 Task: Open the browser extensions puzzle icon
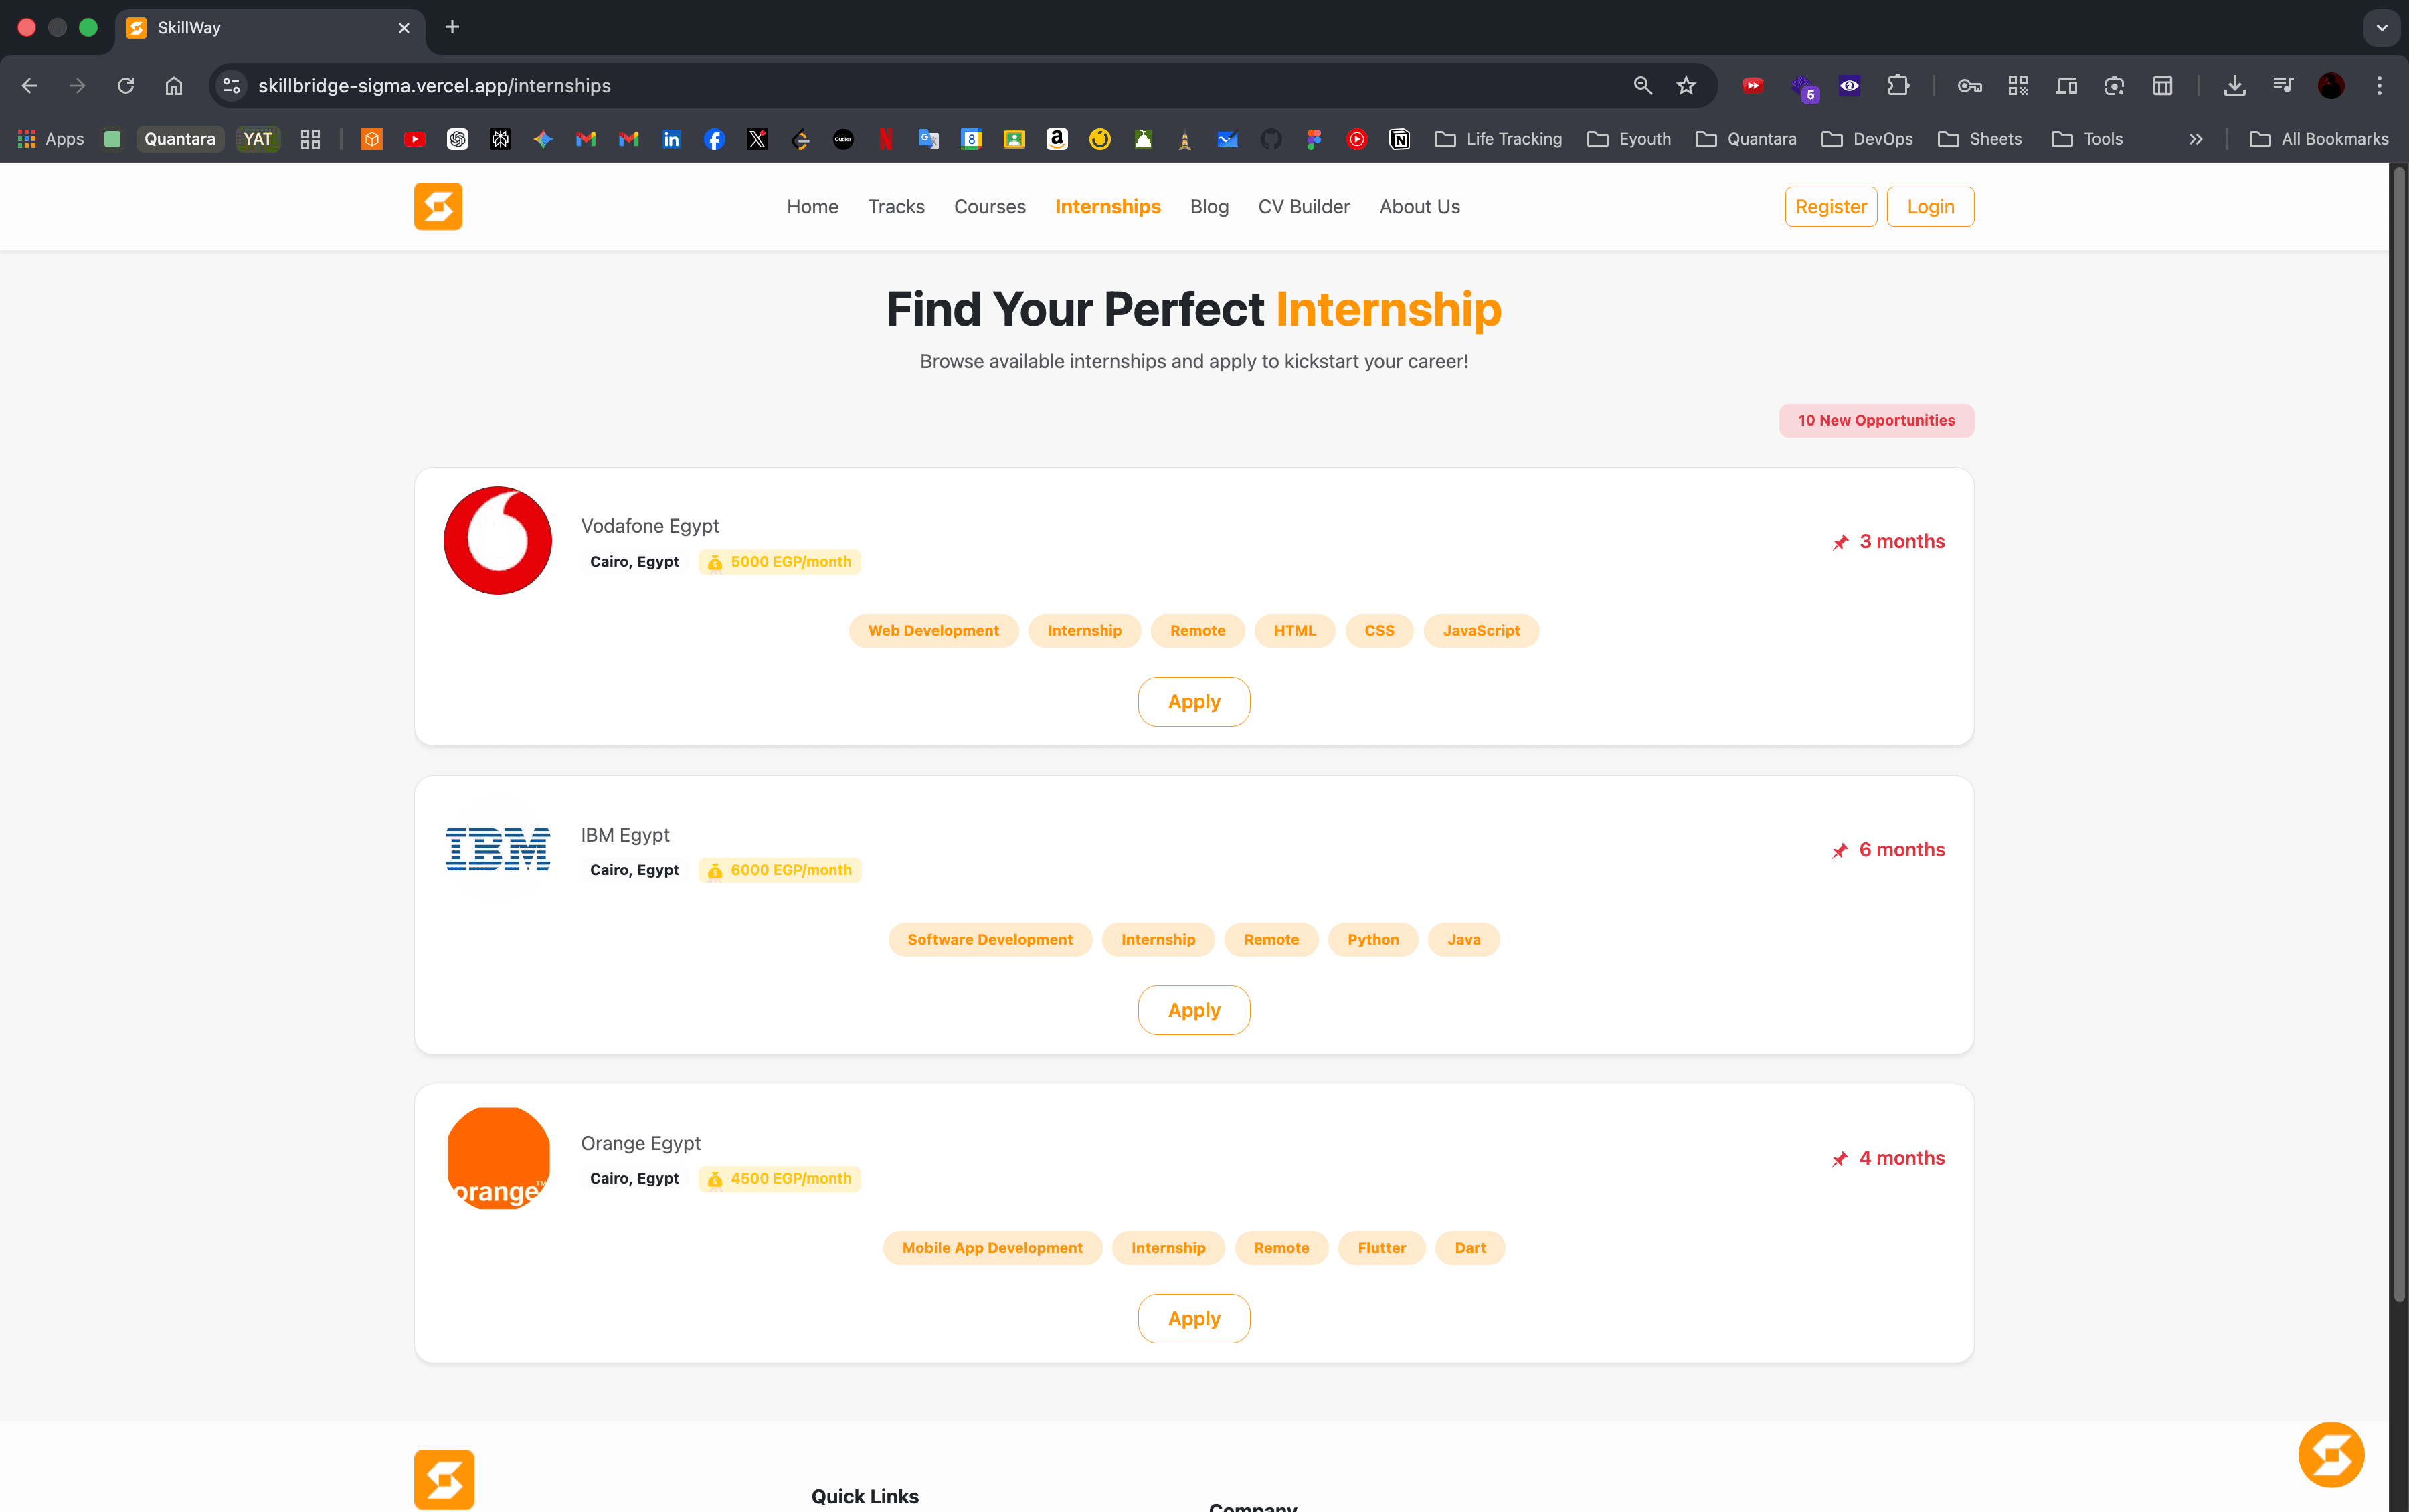[x=1898, y=86]
